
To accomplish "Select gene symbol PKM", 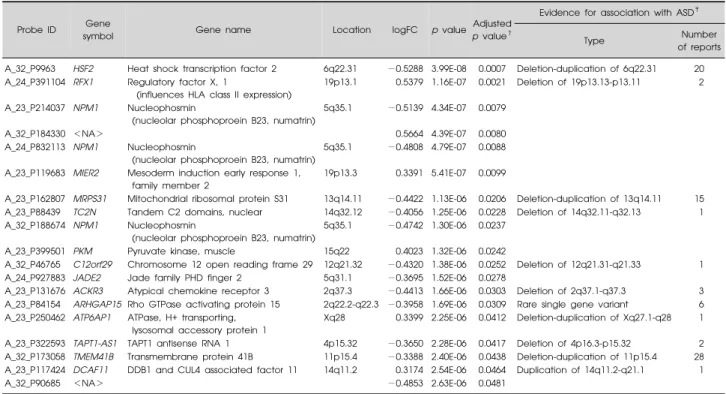I will pos(83,251).
